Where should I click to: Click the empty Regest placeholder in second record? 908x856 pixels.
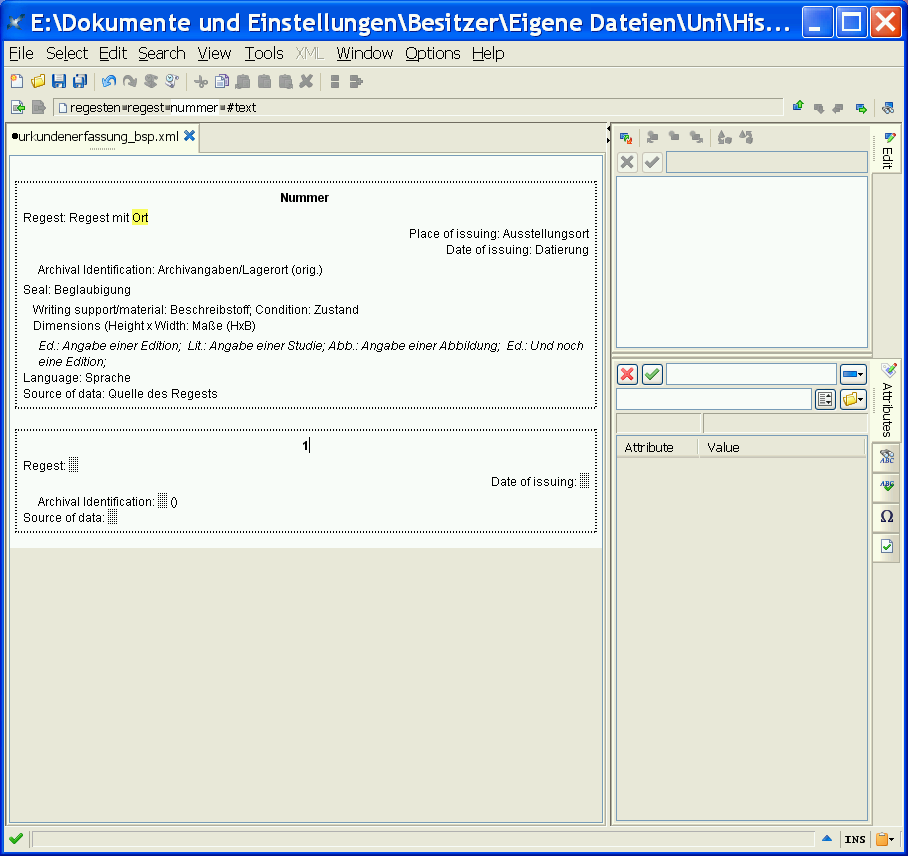coord(74,465)
